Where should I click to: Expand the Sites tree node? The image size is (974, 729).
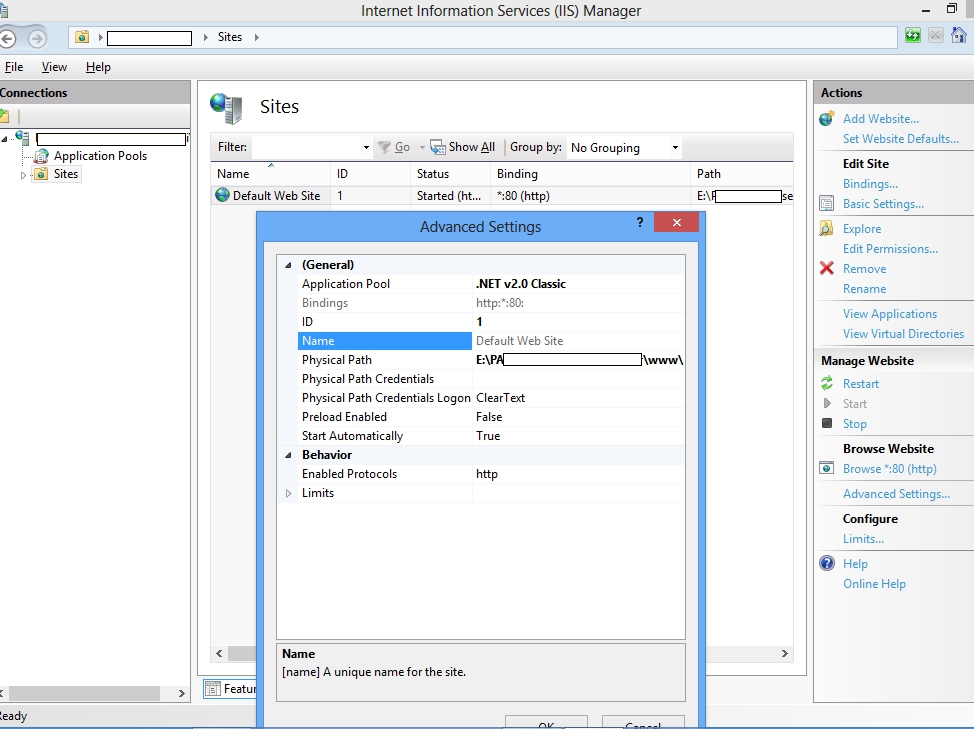pyautogui.click(x=24, y=175)
